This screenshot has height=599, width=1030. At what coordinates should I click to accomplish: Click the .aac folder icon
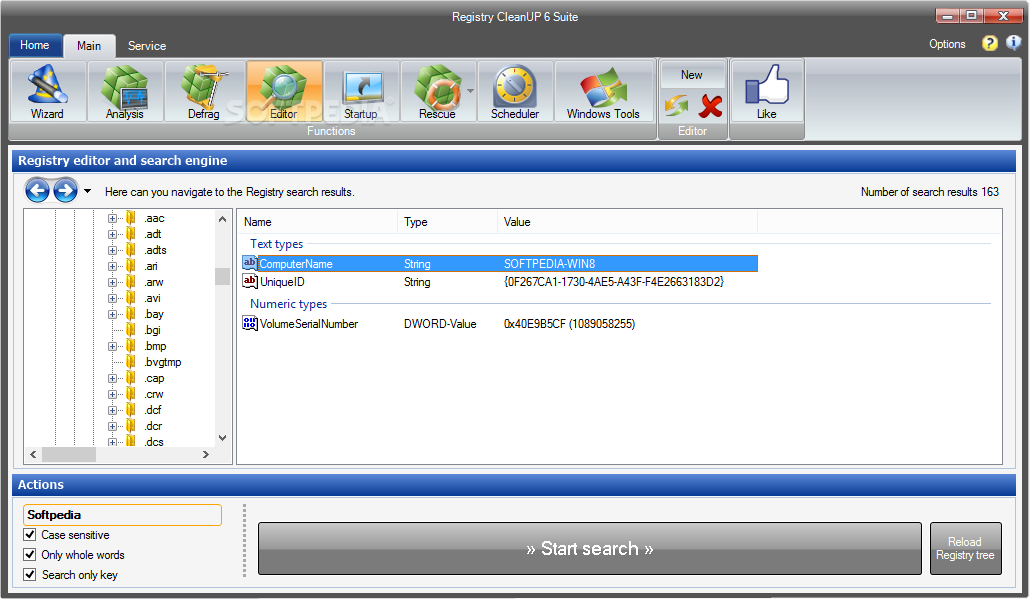(131, 218)
